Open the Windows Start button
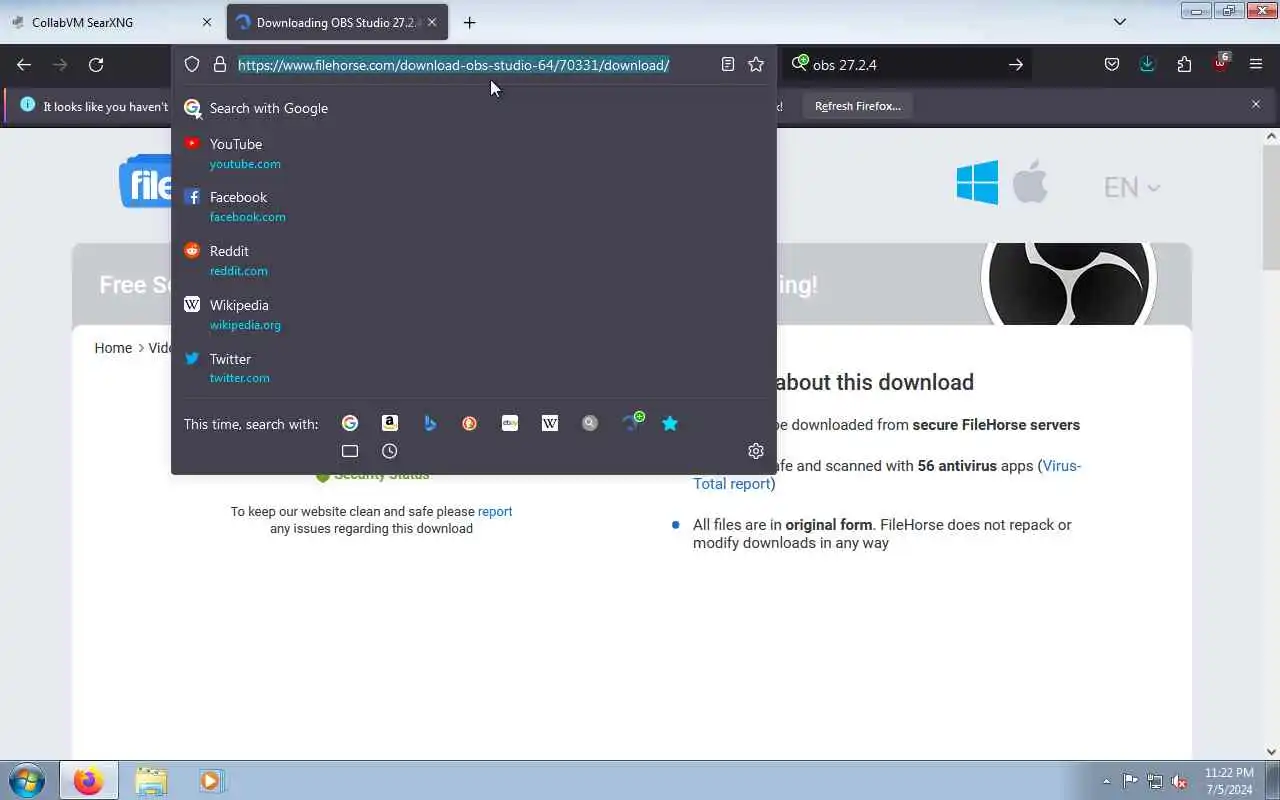Image resolution: width=1280 pixels, height=800 pixels. coord(26,780)
